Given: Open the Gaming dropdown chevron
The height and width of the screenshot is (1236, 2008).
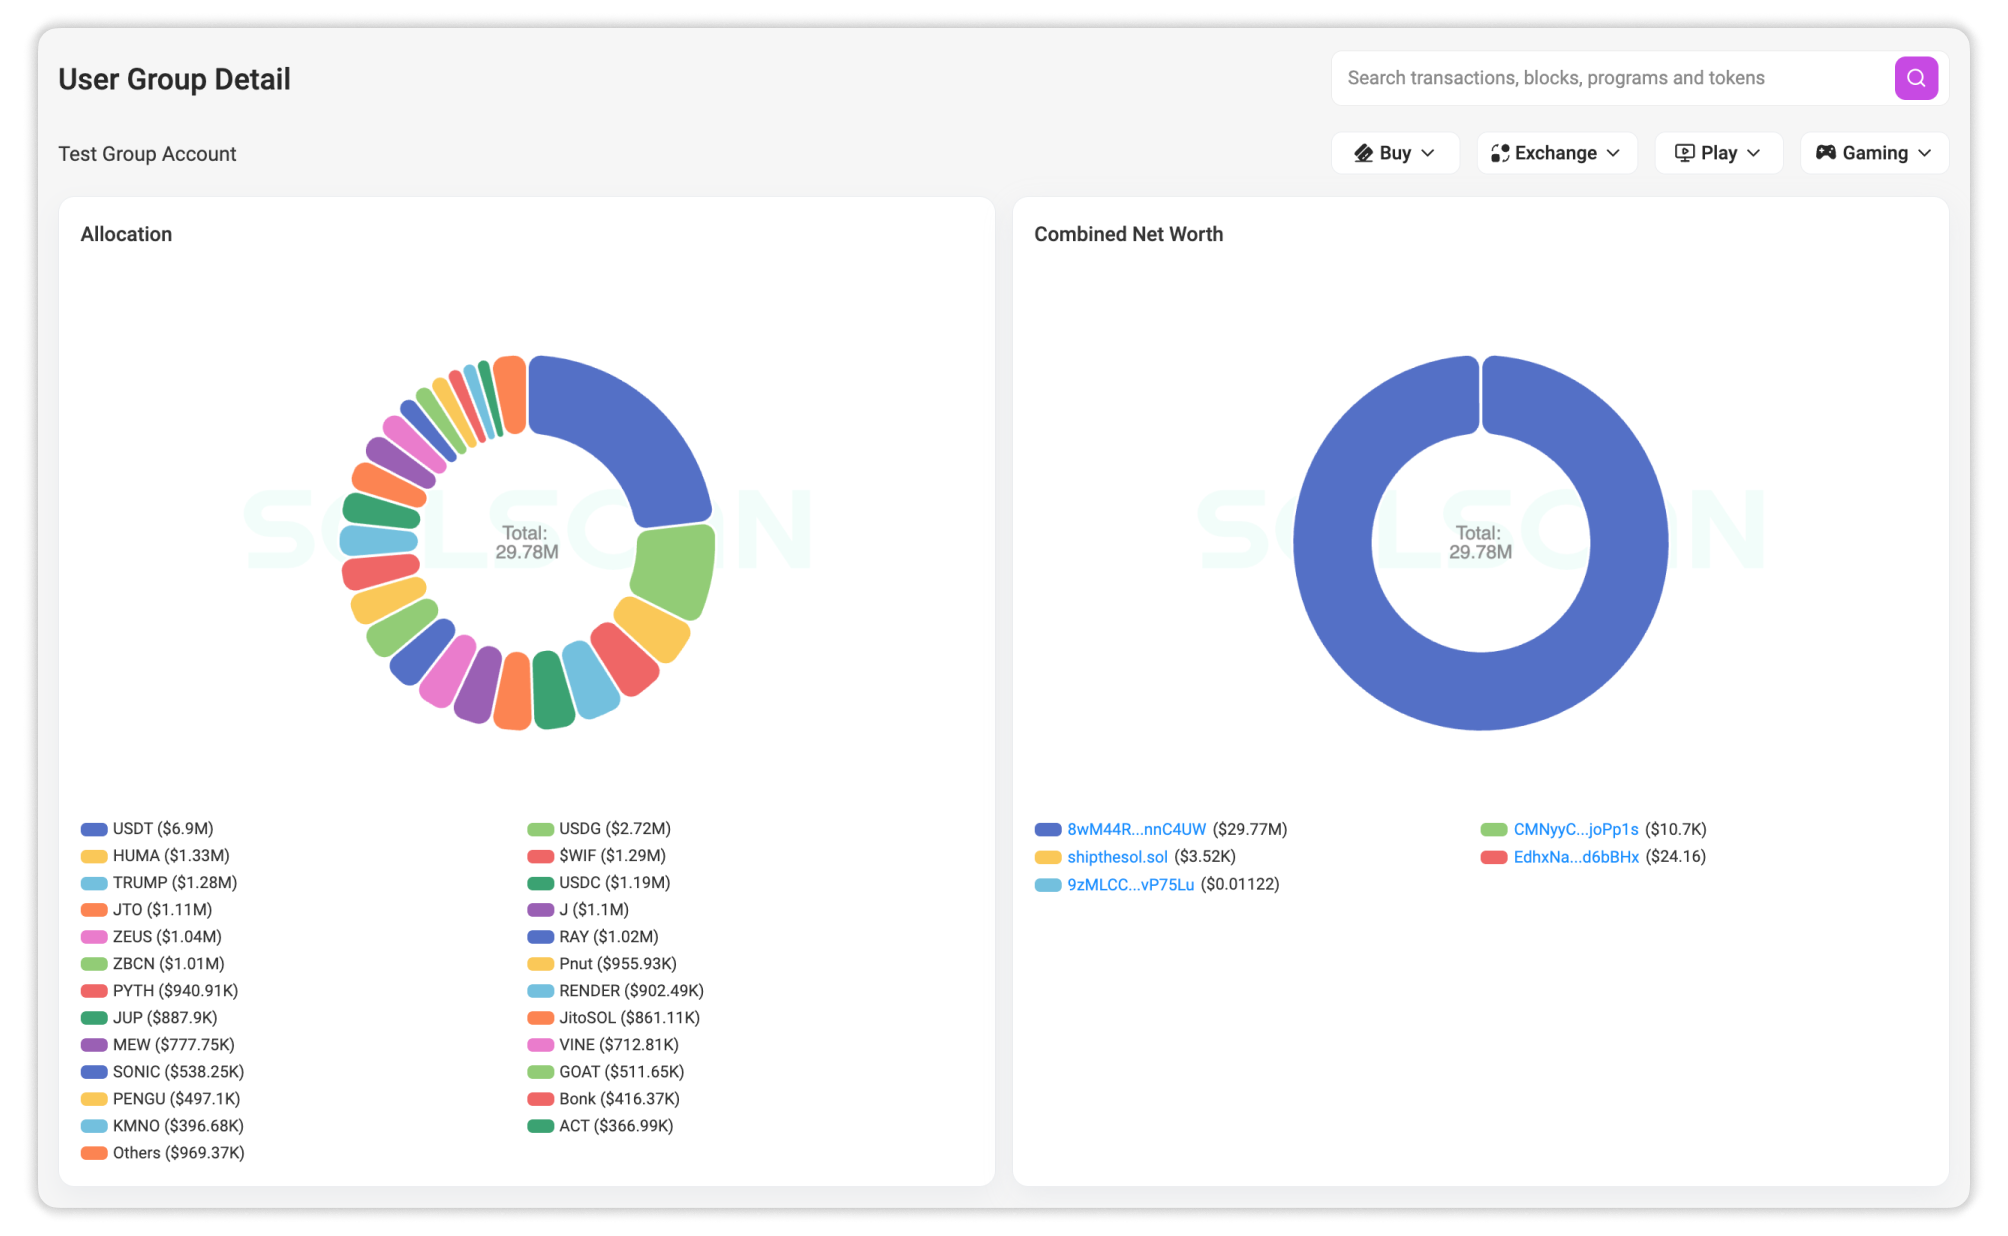Looking at the screenshot, I should point(1925,153).
